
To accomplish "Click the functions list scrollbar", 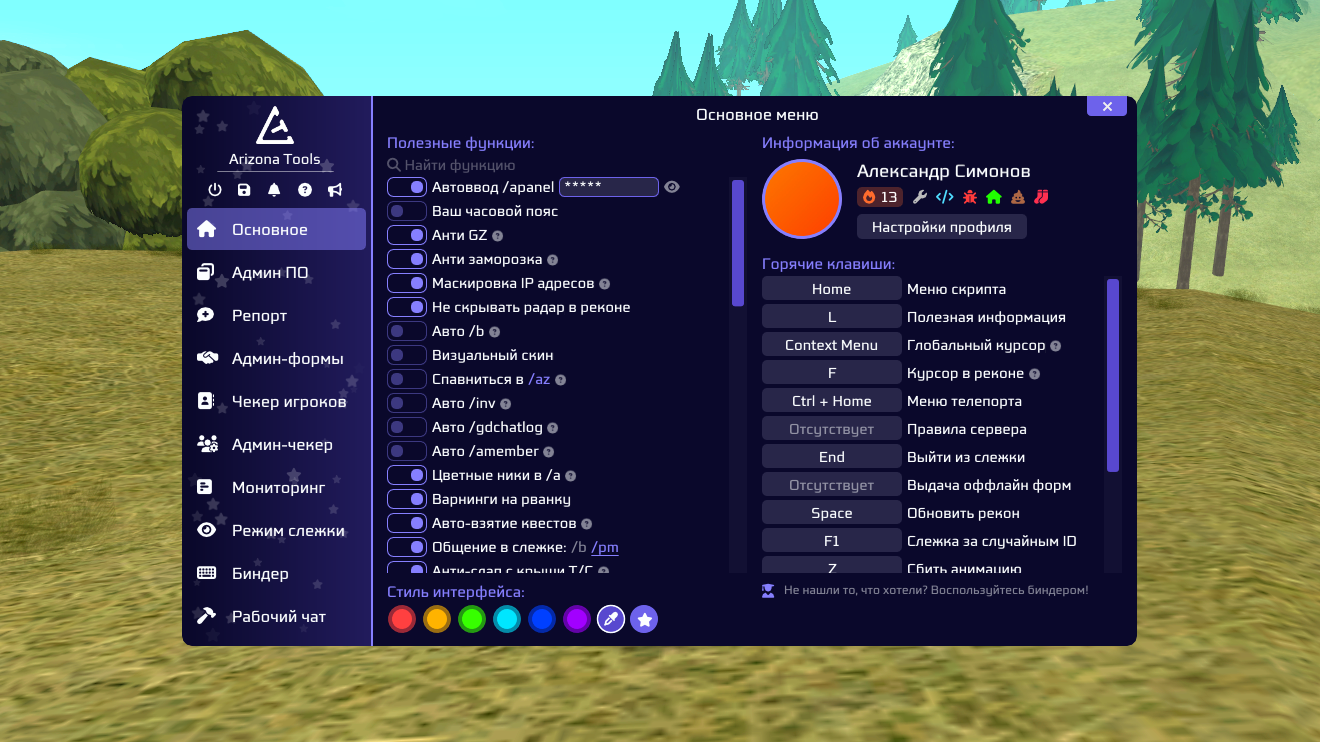I will click(738, 243).
